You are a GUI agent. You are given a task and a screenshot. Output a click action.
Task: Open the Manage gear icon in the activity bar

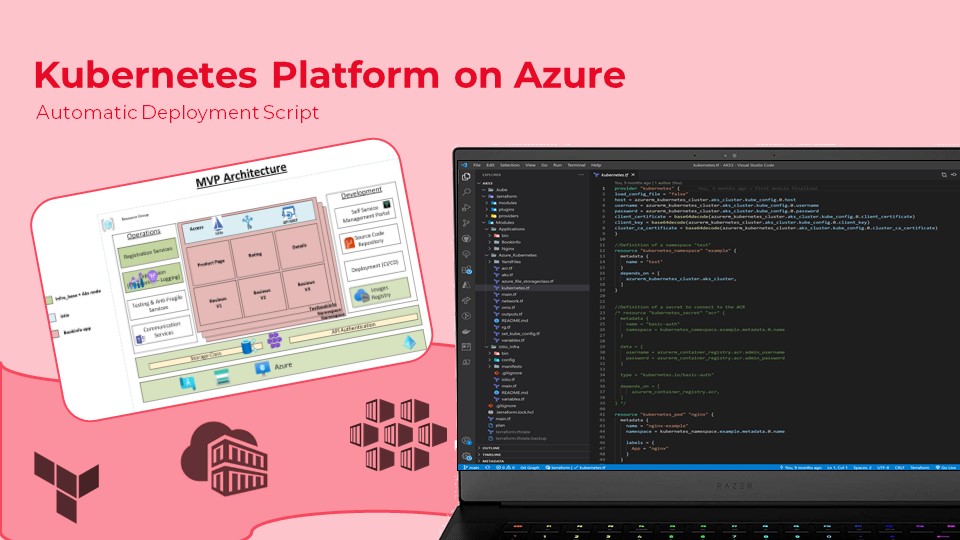click(467, 456)
